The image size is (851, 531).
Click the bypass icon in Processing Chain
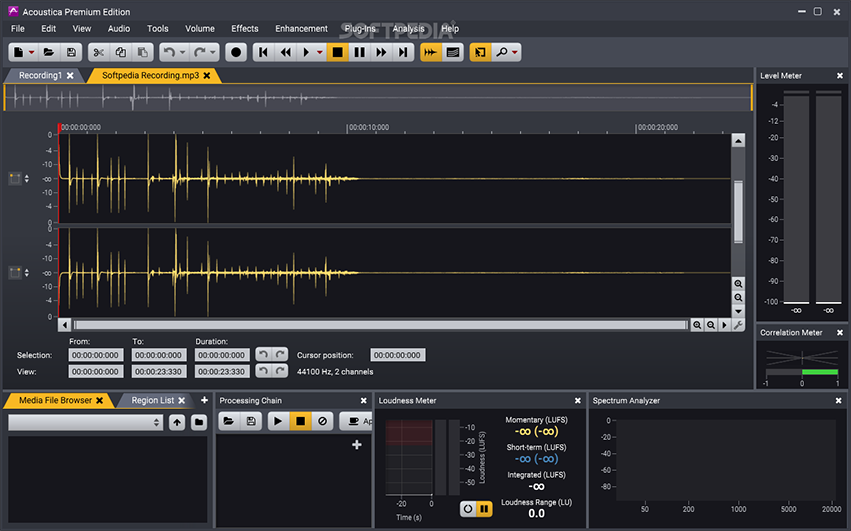click(x=322, y=422)
